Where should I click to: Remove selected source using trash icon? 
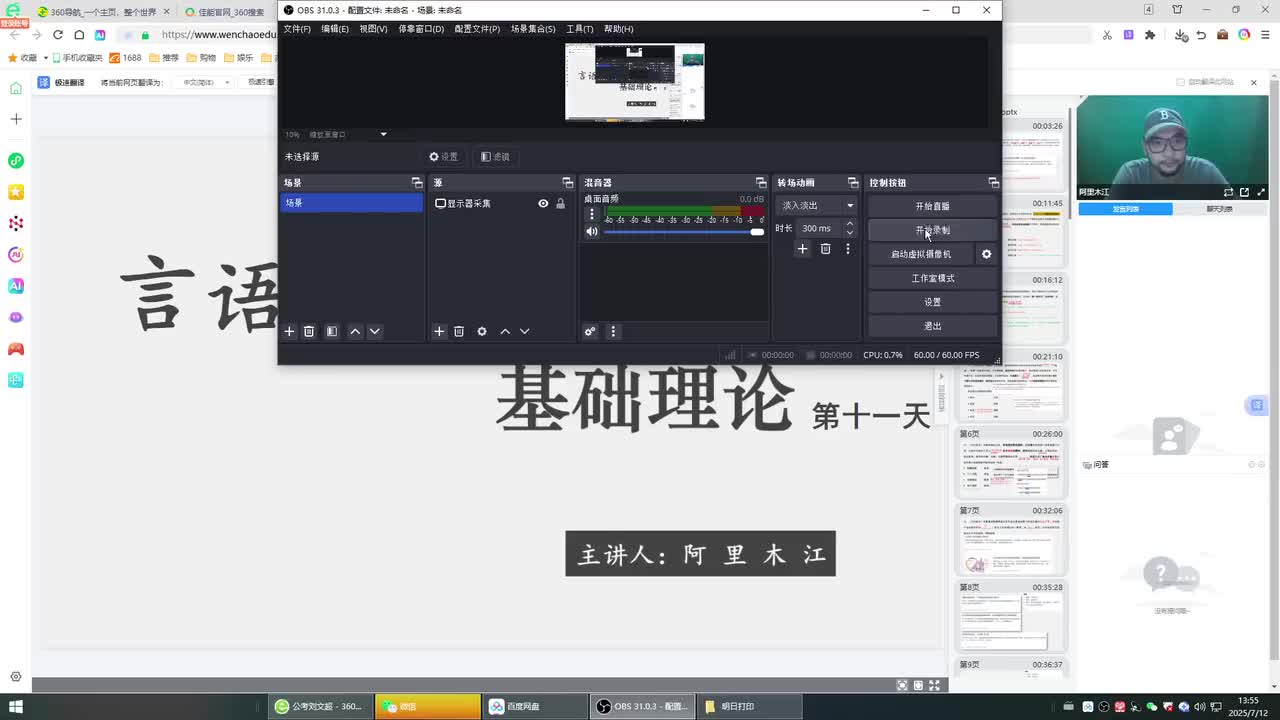point(459,331)
